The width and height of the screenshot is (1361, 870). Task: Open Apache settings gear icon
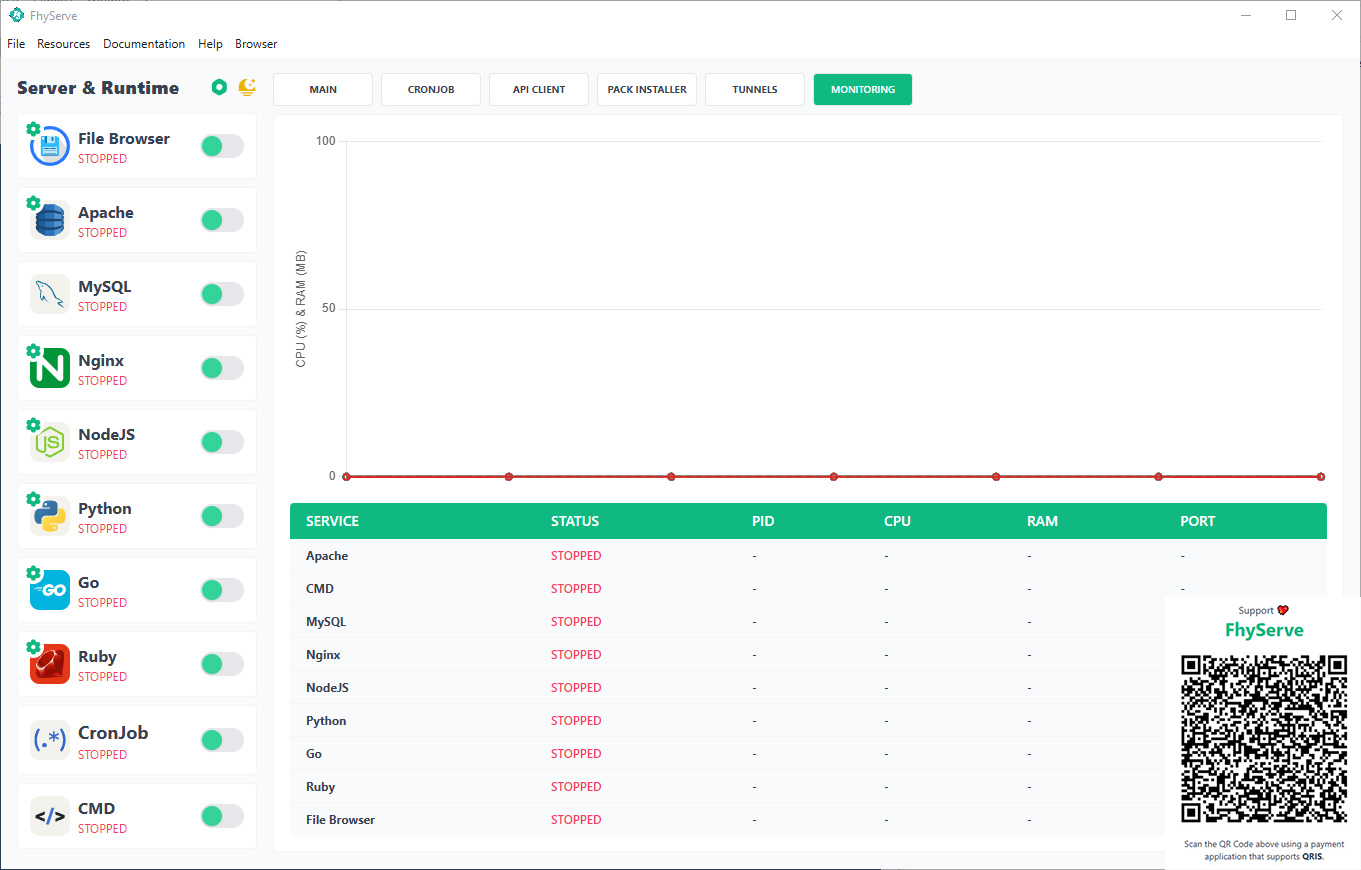(33, 203)
